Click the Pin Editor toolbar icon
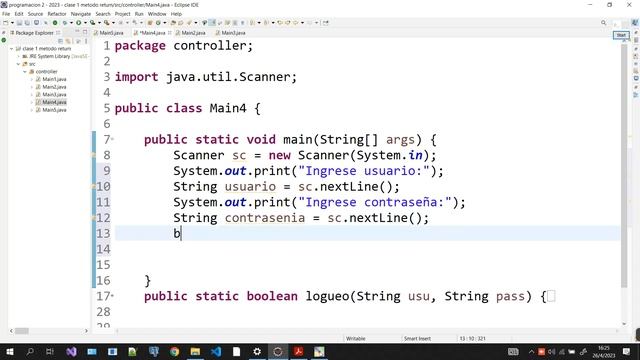Image resolution: width=640 pixels, height=360 pixels. pos(325,23)
